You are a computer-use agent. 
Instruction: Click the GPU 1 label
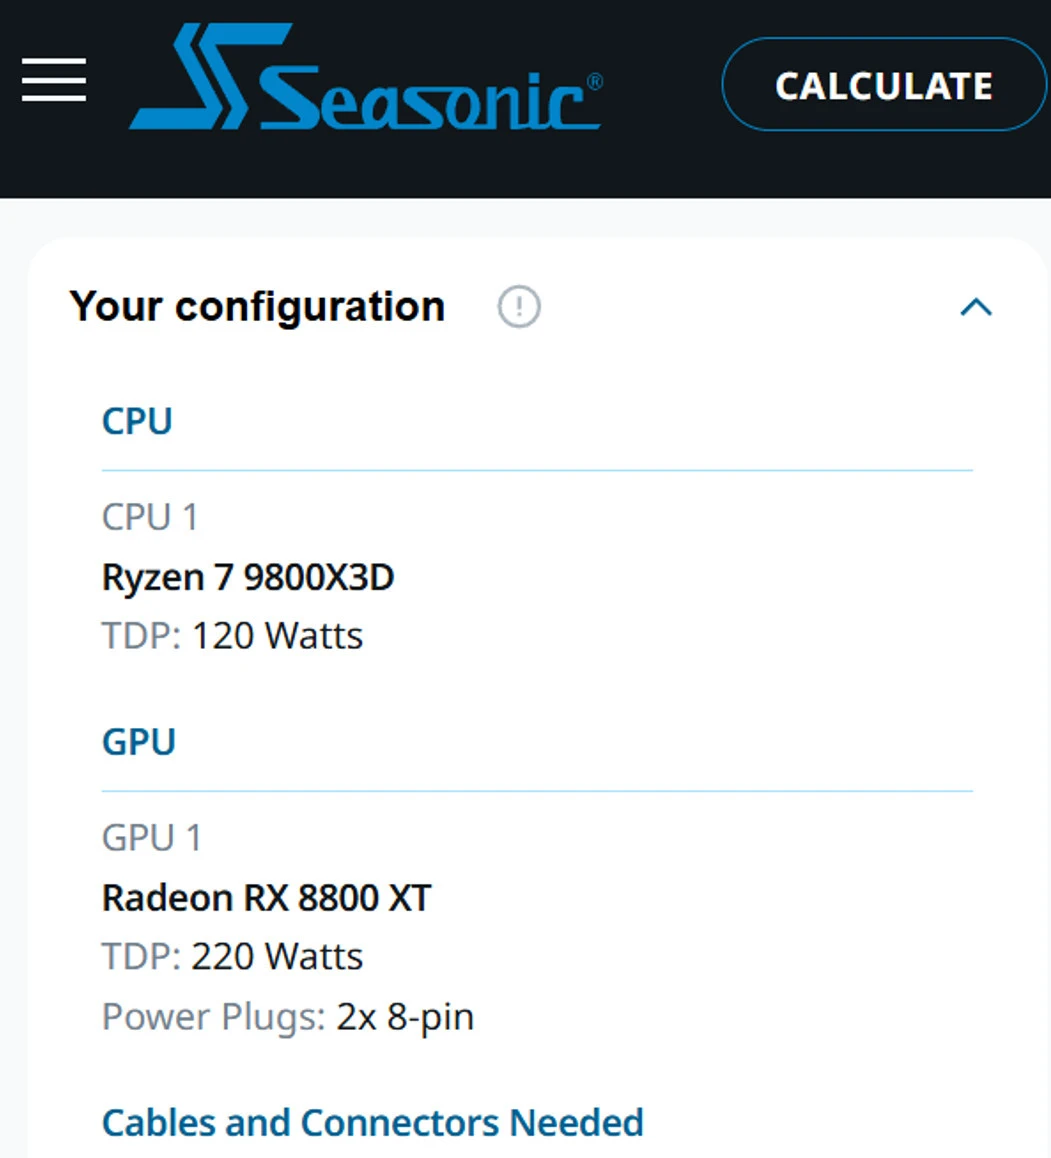(152, 837)
